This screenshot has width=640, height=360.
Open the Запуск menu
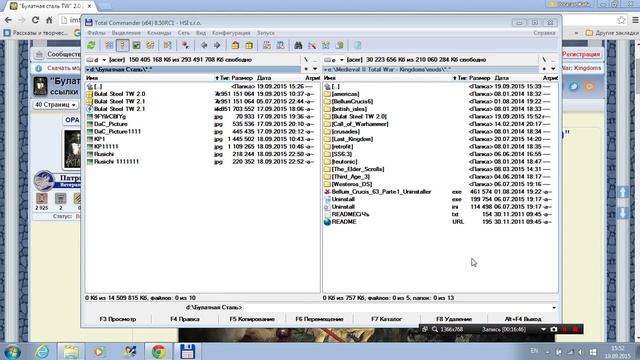(266, 33)
